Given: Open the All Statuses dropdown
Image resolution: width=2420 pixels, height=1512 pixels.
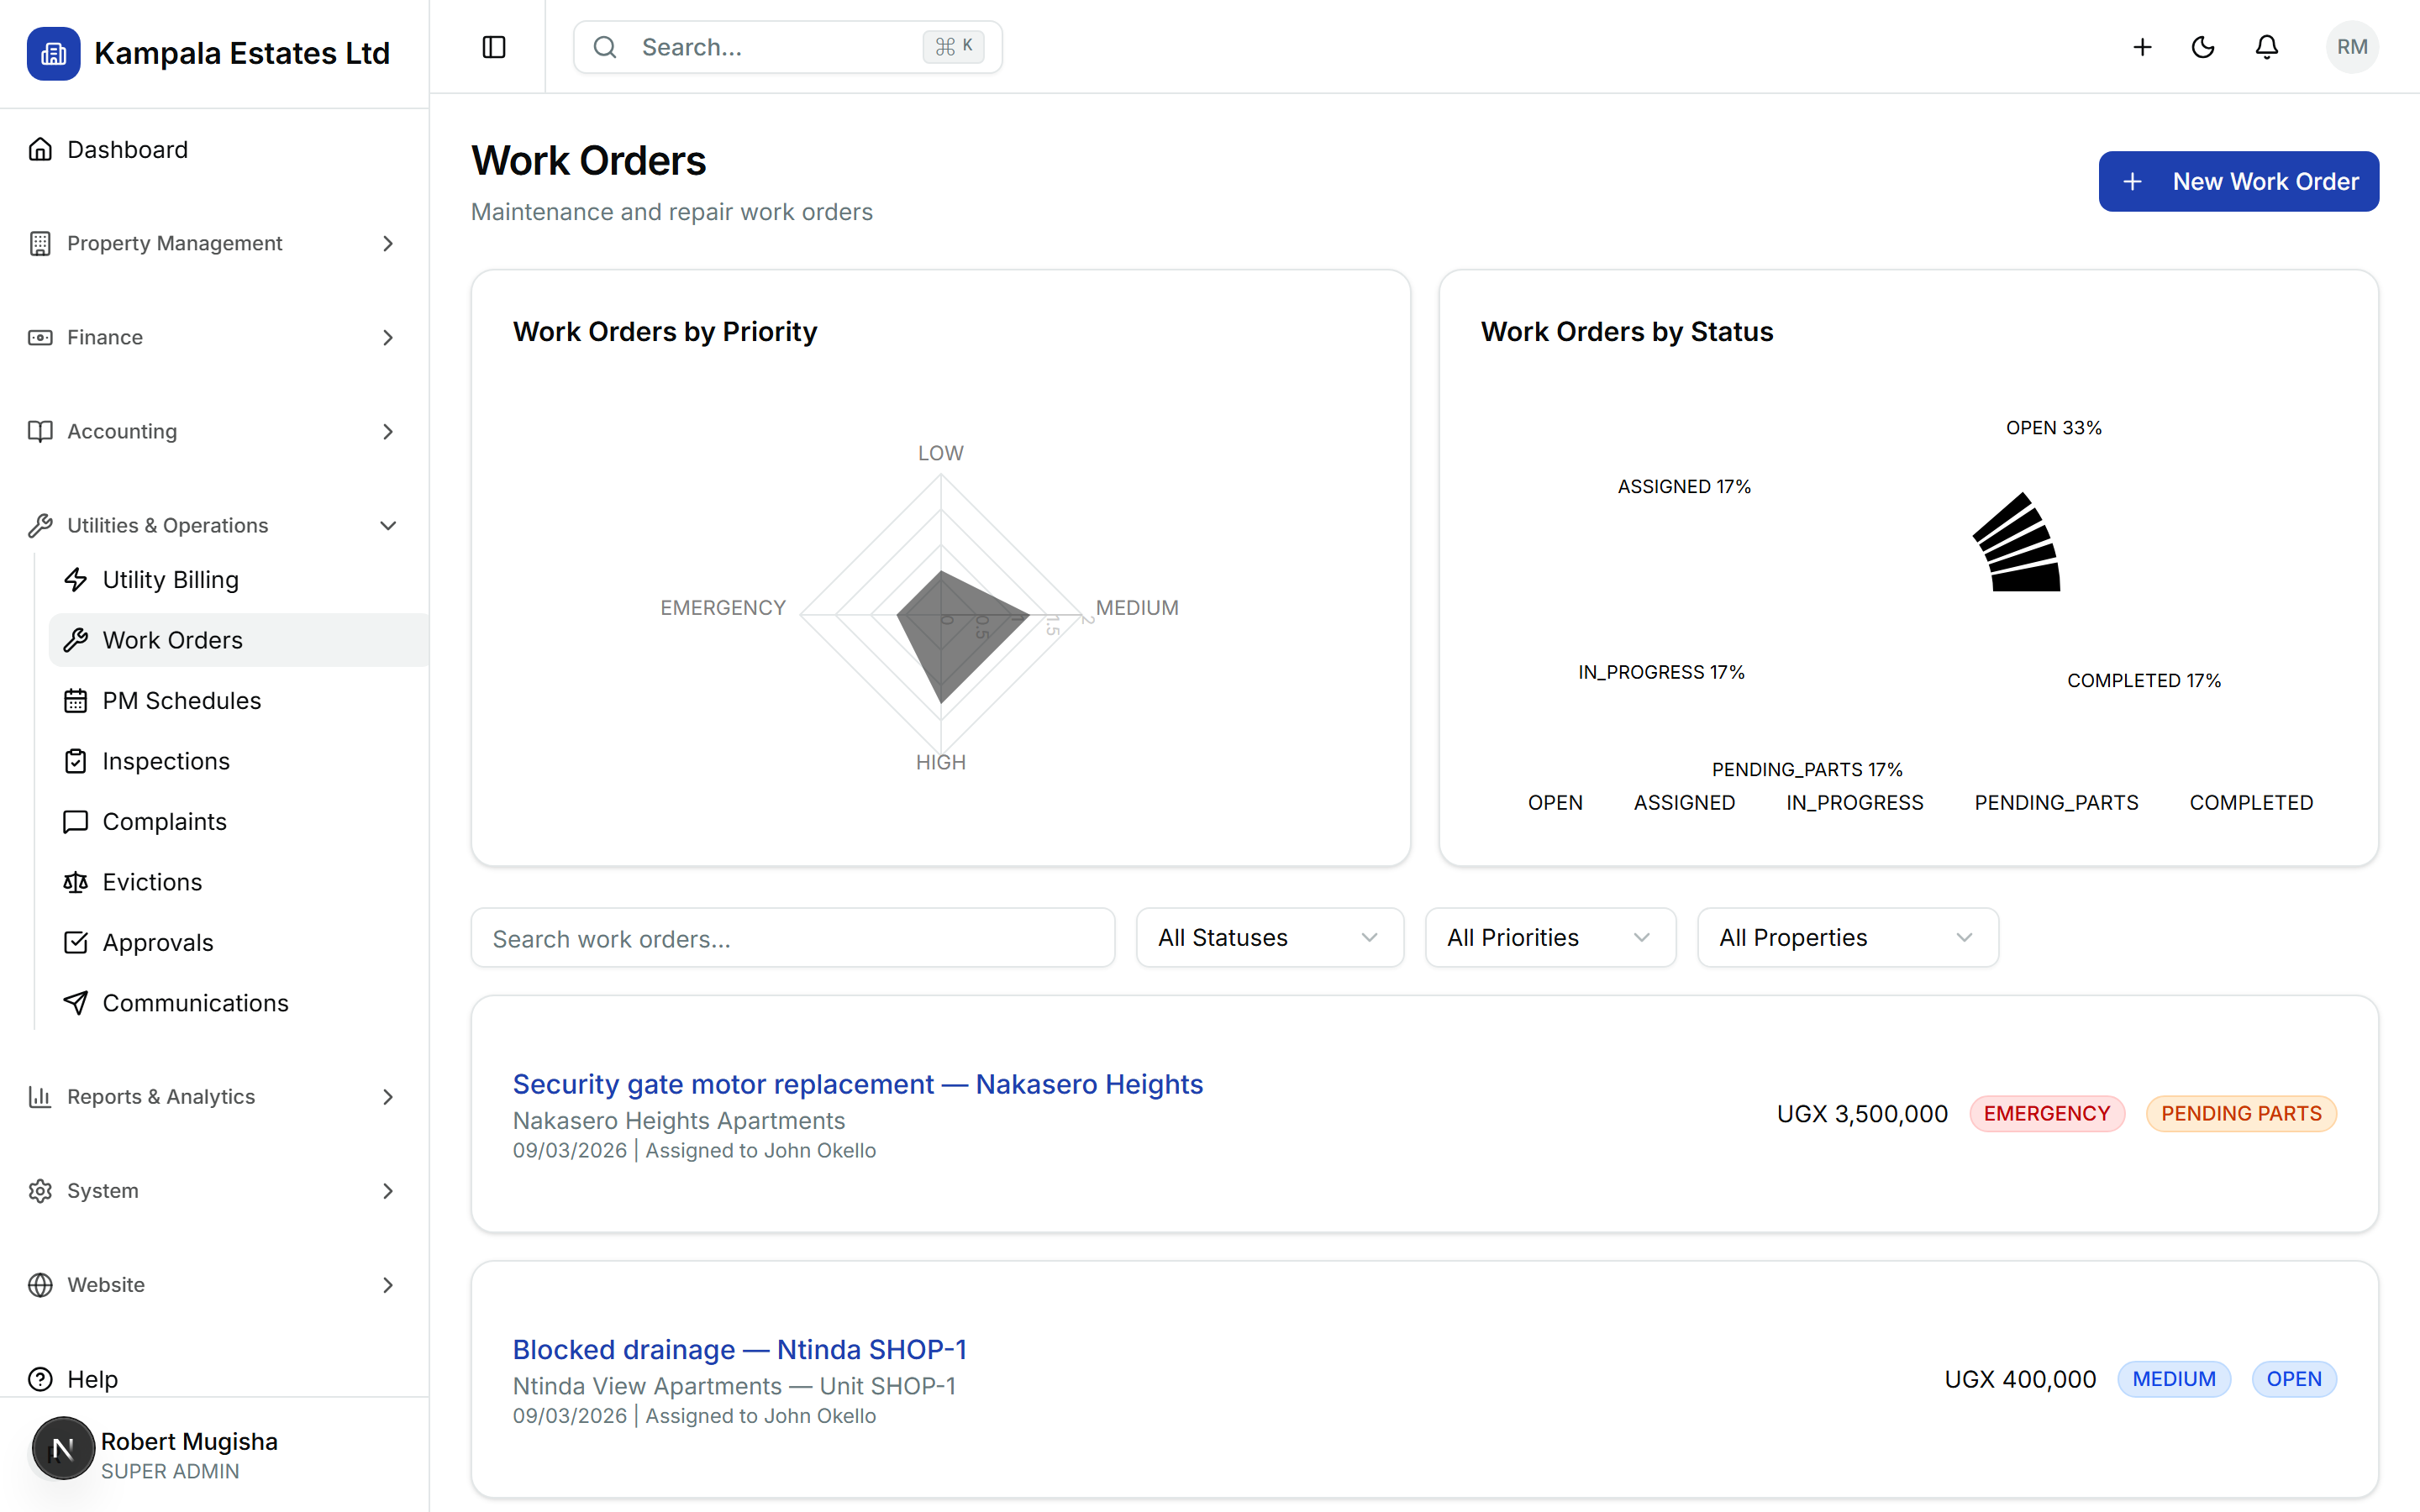Looking at the screenshot, I should pos(1270,938).
